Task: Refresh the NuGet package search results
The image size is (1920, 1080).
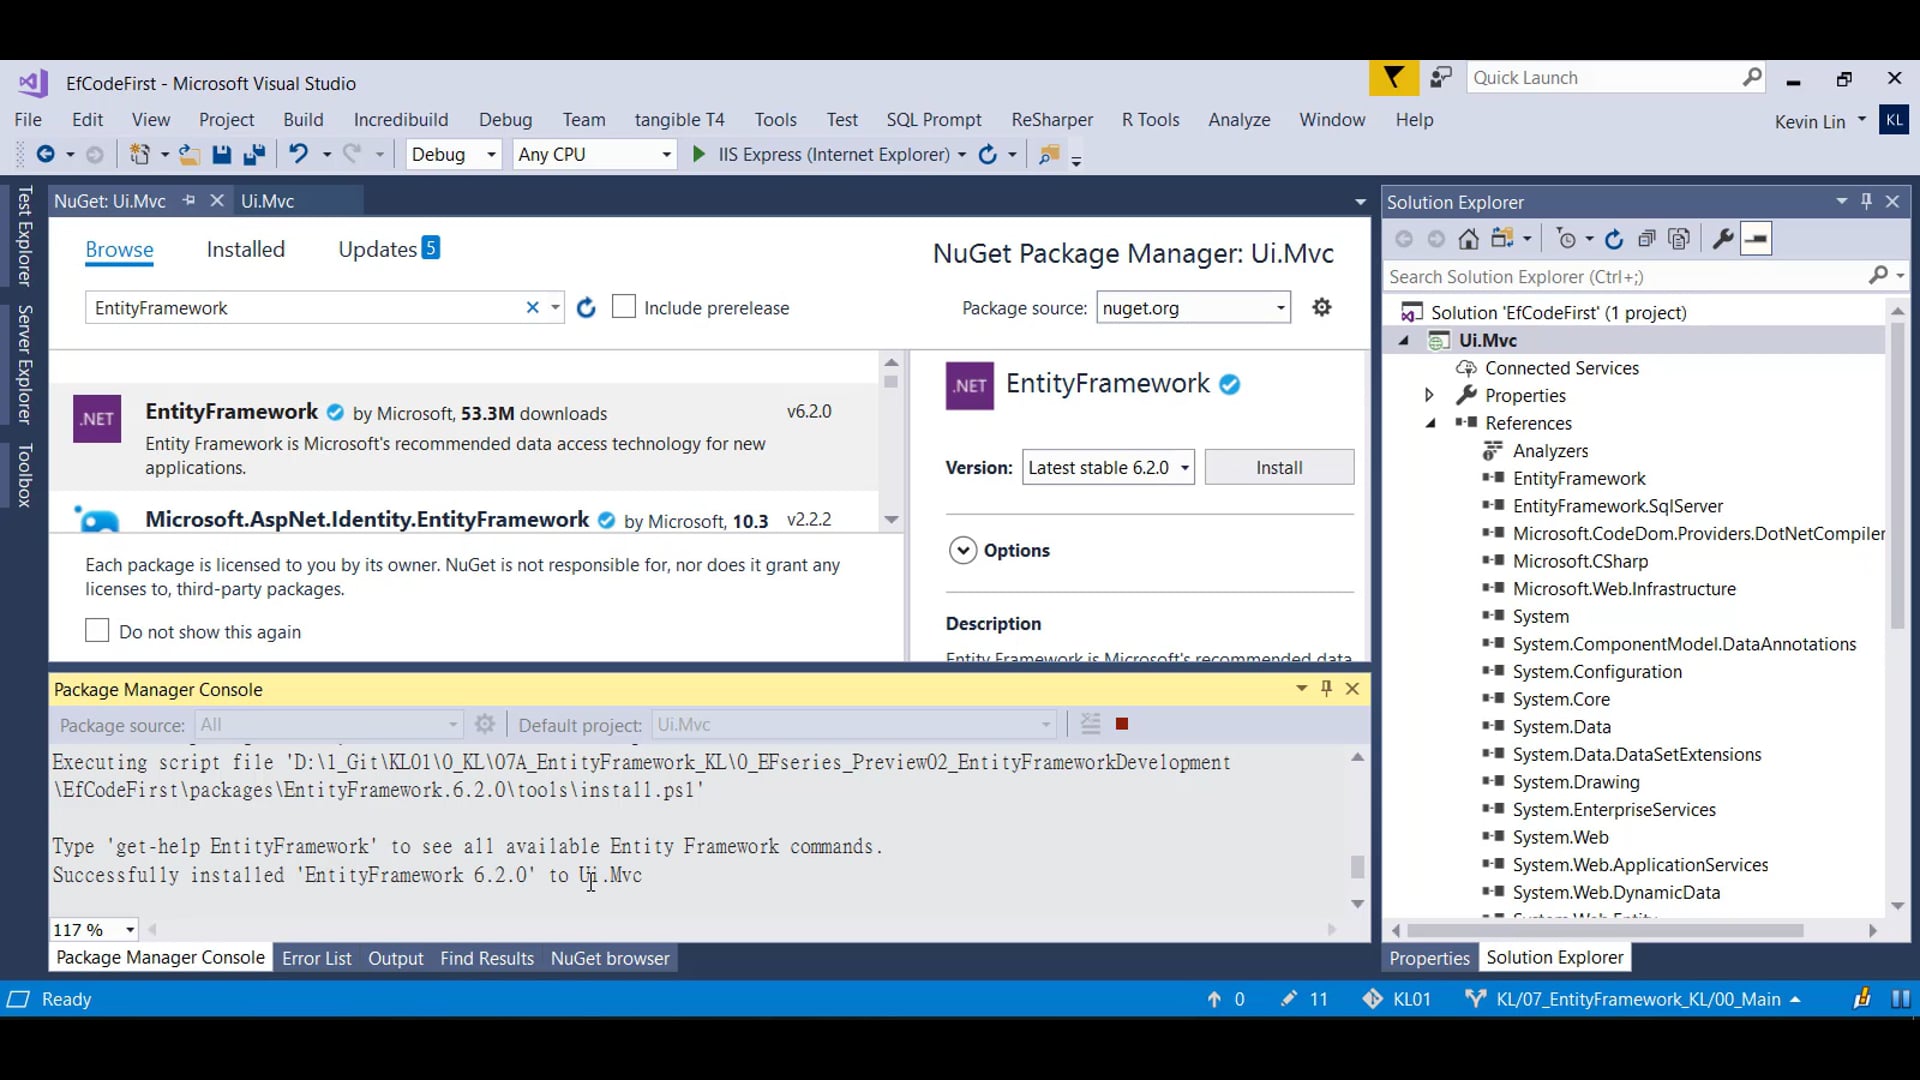Action: click(586, 308)
